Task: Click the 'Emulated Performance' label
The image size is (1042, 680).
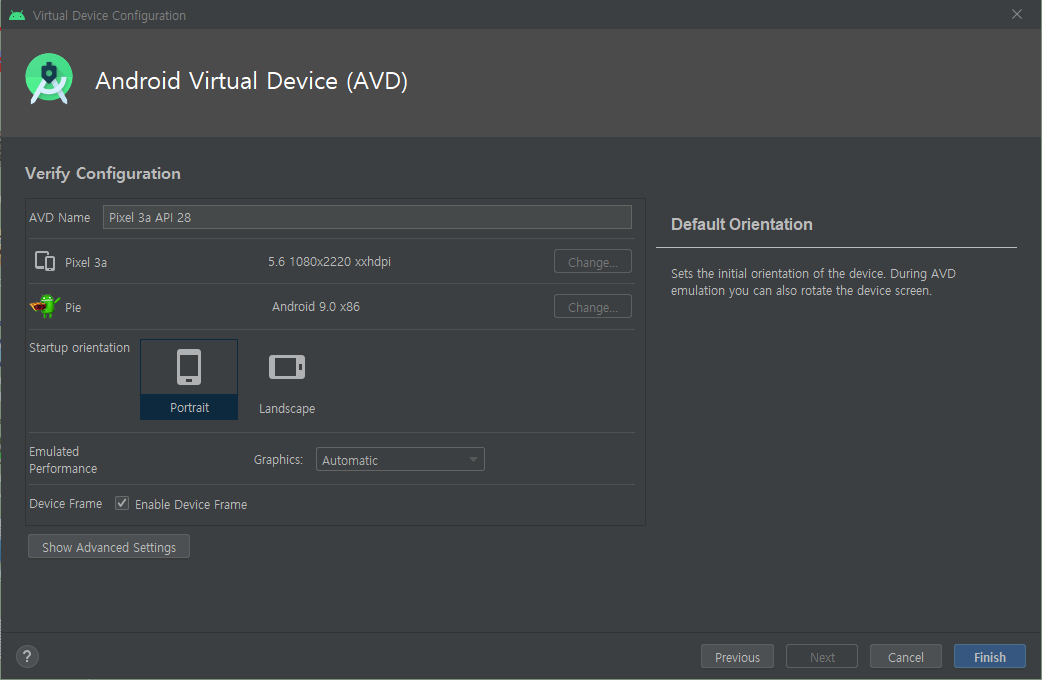Action: [63, 460]
